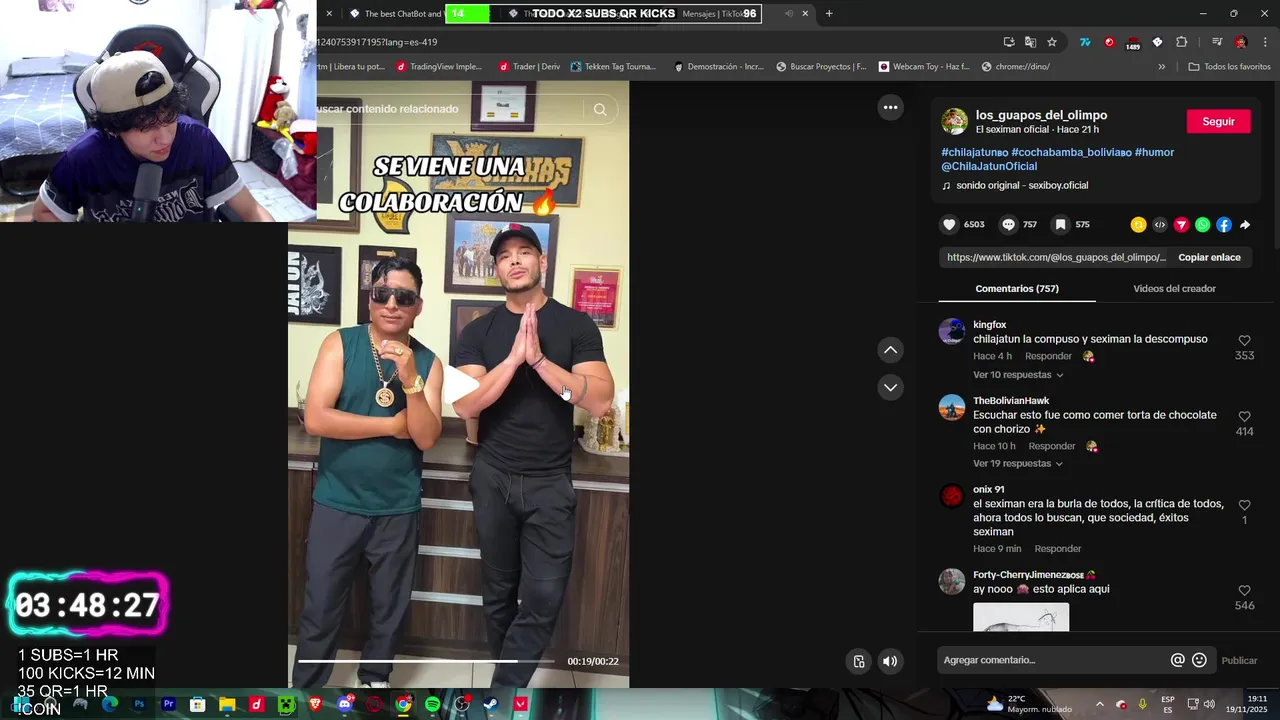Follow los_guapos_del_olimpo with Seguir button
This screenshot has width=1280, height=720.
[x=1218, y=121]
